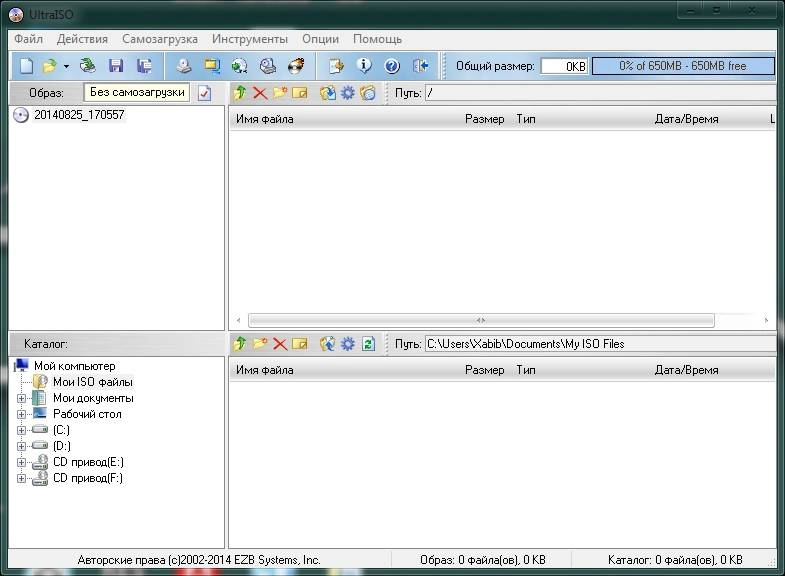
Task: Click the catalog Путь field with My ISO Files
Action: click(601, 344)
